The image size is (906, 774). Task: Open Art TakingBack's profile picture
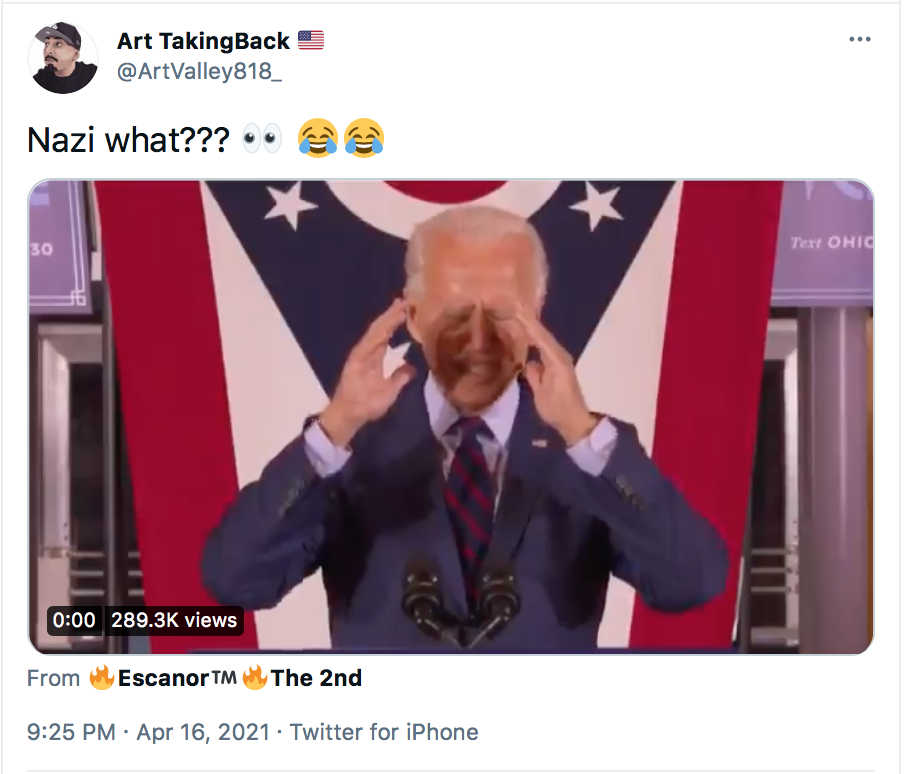pyautogui.click(x=63, y=58)
